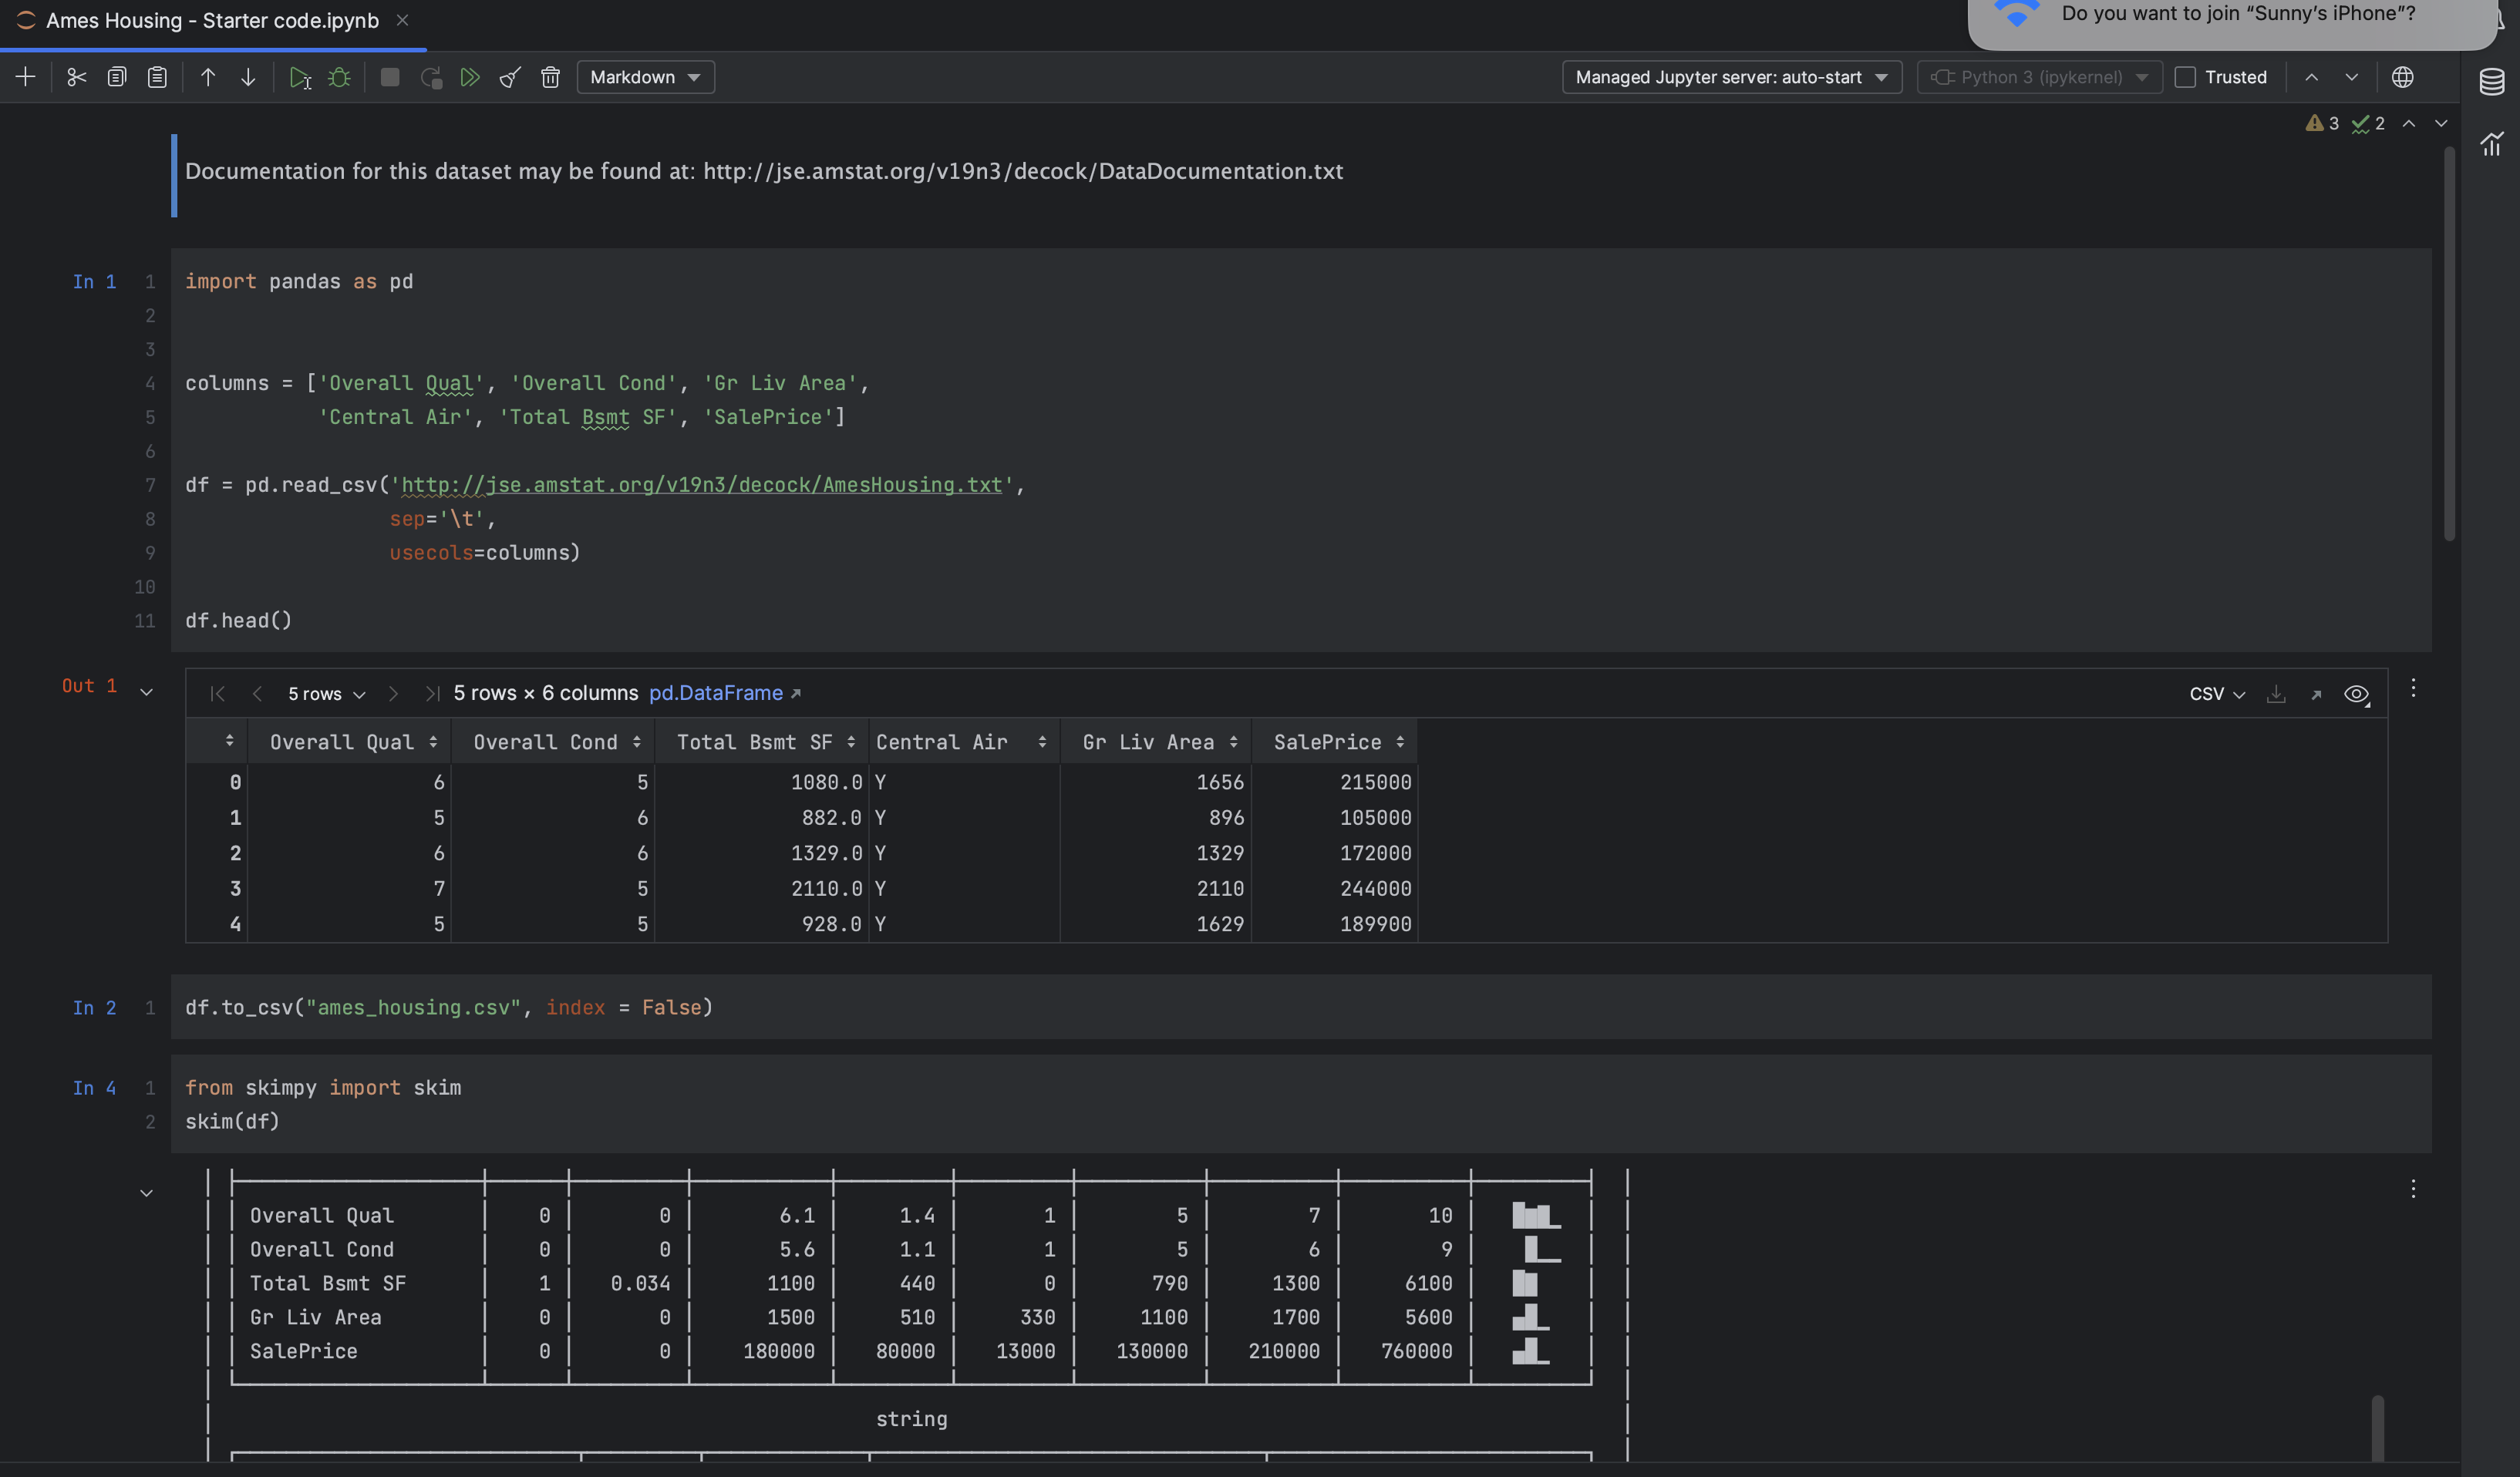Click the Clear Outputs broom icon

(x=510, y=77)
